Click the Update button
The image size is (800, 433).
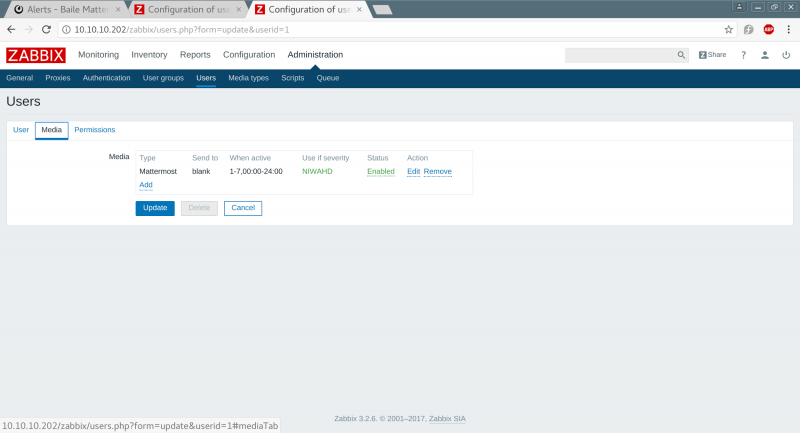tap(155, 208)
